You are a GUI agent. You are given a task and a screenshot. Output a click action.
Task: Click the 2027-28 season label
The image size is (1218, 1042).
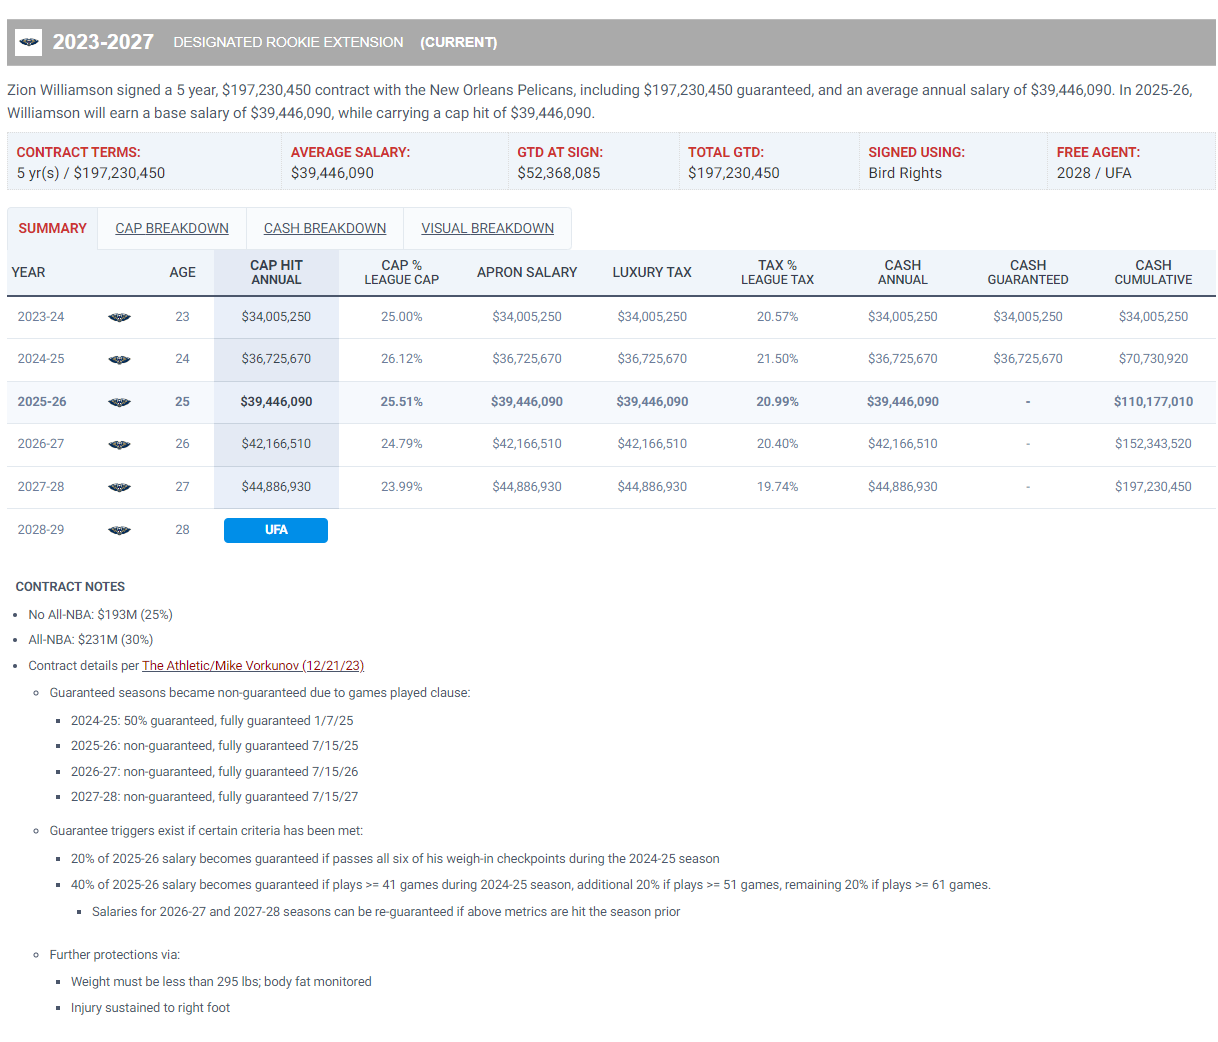41,487
